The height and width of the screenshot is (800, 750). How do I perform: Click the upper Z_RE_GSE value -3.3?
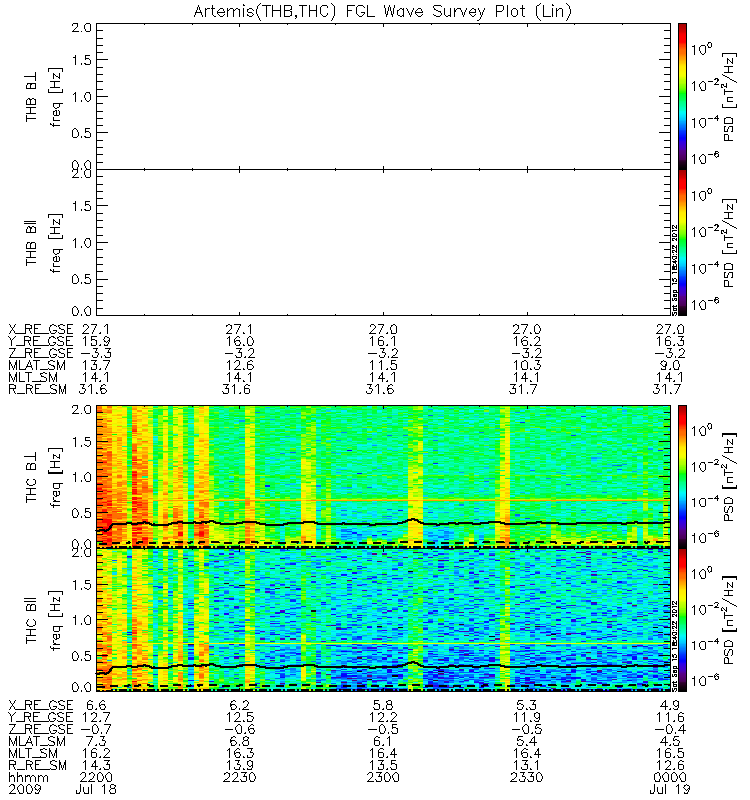tap(96, 353)
